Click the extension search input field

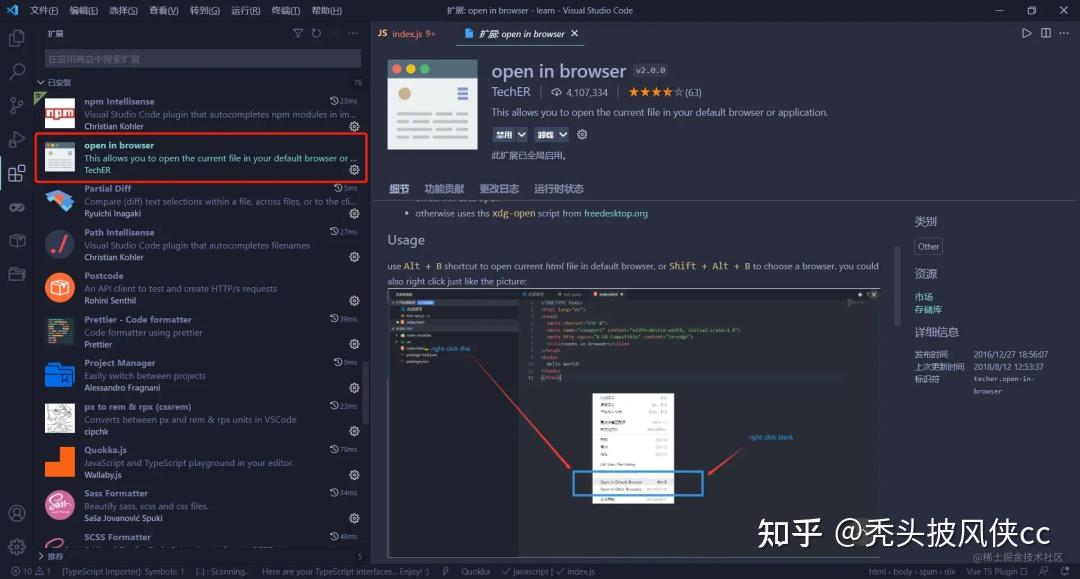coord(202,59)
